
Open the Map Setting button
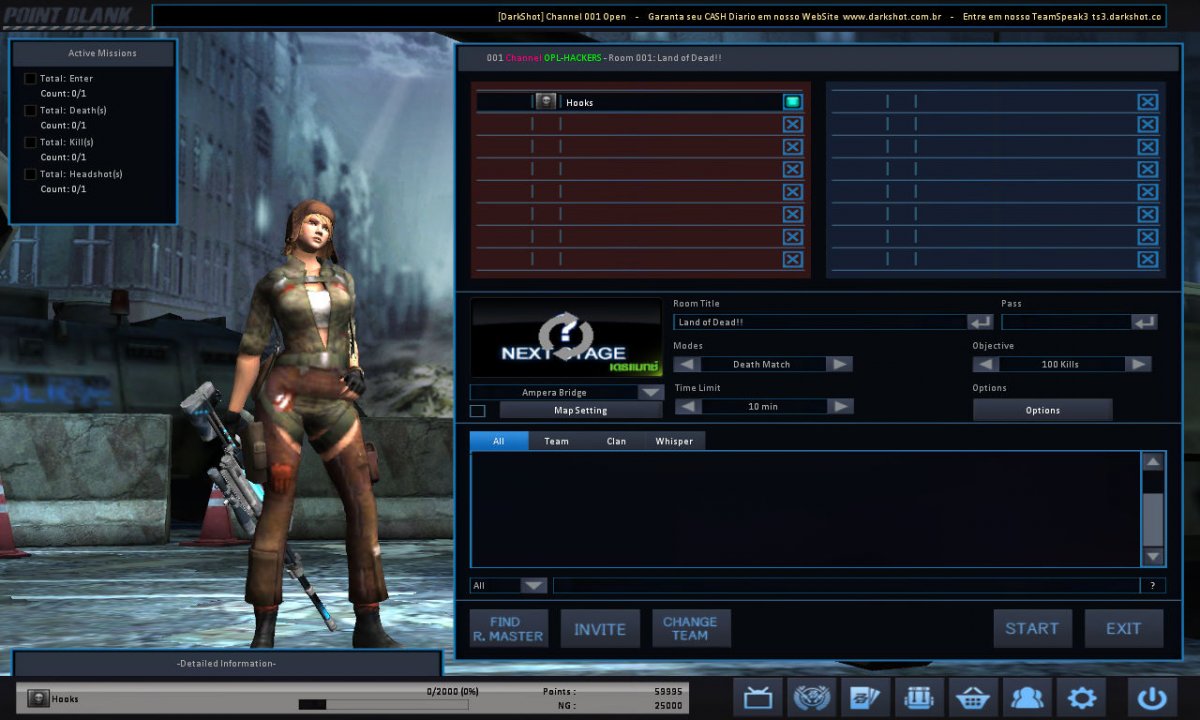tap(581, 410)
